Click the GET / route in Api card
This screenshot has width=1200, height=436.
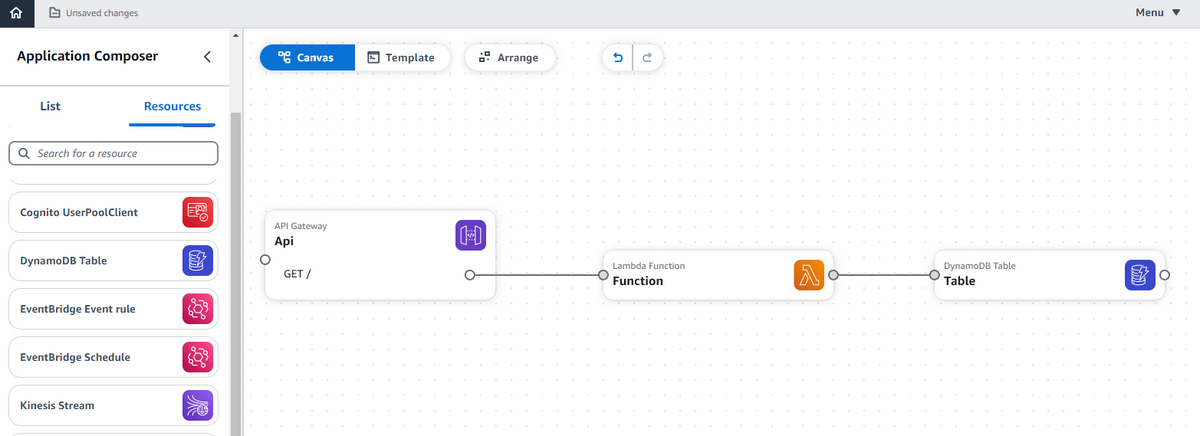[x=297, y=274]
